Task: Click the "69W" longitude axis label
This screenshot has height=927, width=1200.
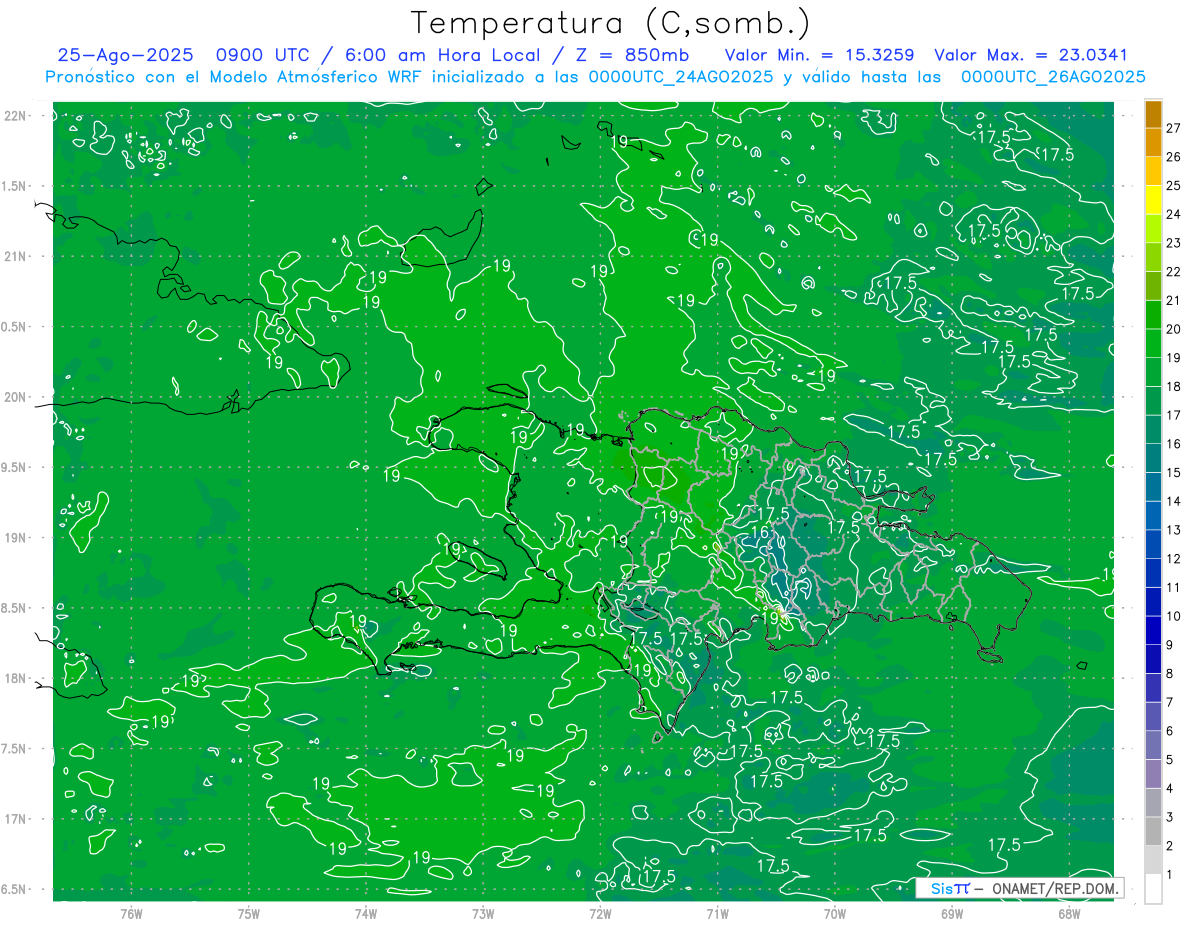Action: pos(952,913)
